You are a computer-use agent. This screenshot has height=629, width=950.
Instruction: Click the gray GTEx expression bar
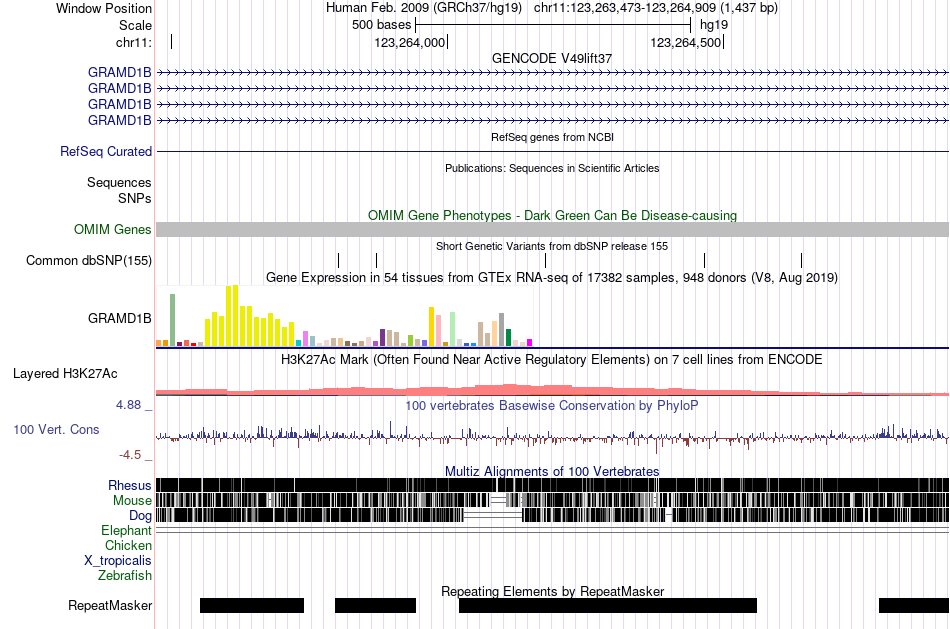pos(502,330)
